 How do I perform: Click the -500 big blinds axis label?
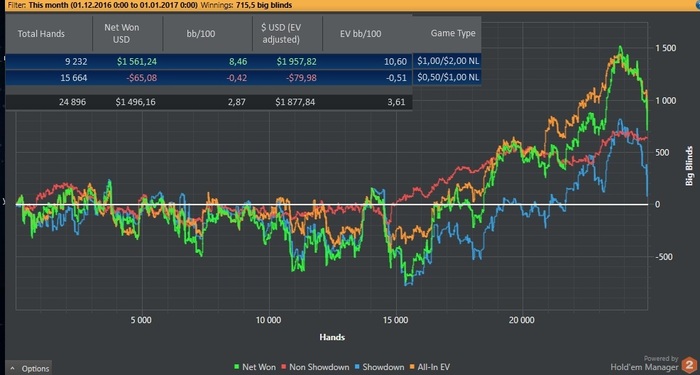(664, 257)
